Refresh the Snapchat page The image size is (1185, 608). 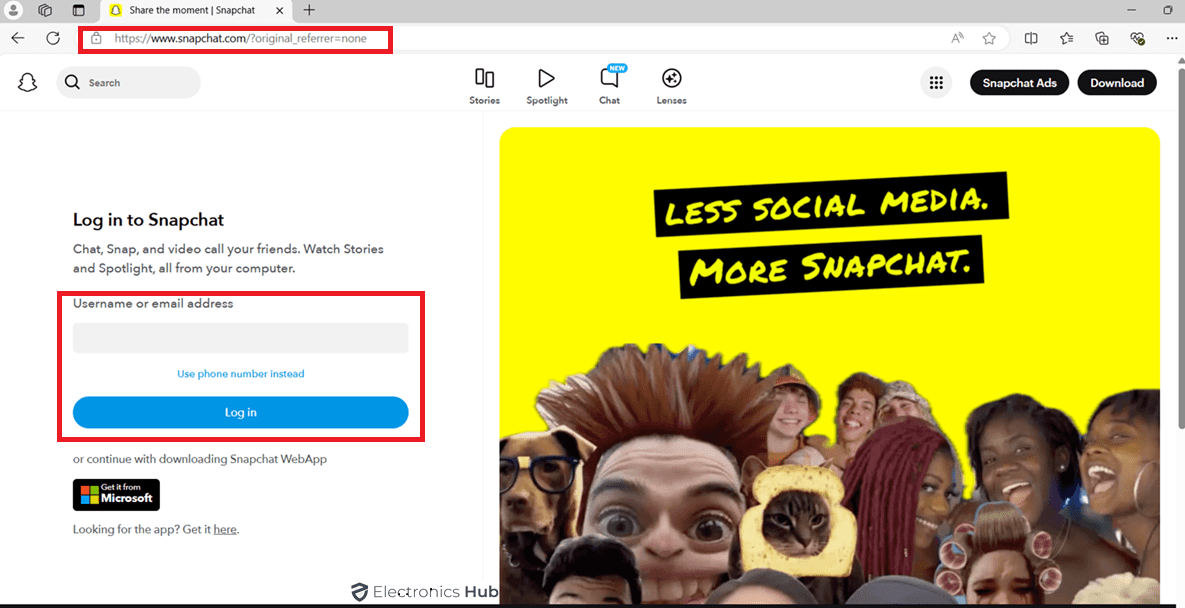pyautogui.click(x=53, y=38)
